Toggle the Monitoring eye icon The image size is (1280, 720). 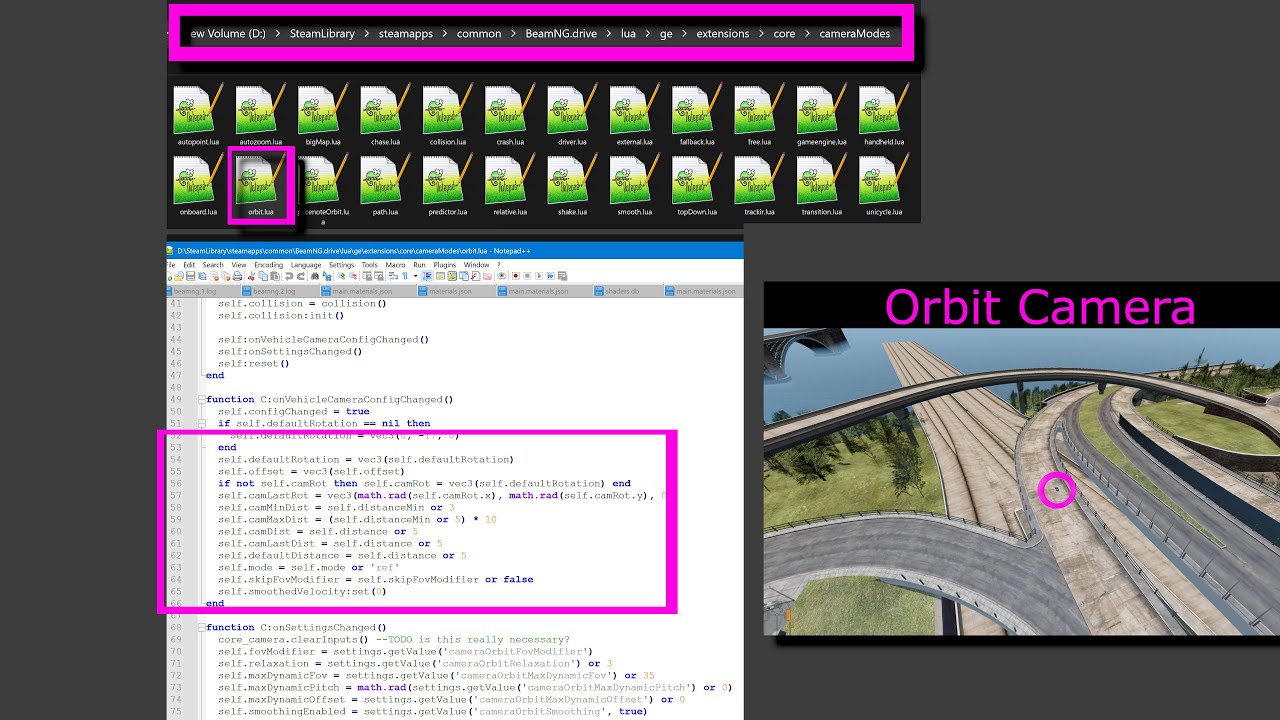click(x=502, y=276)
